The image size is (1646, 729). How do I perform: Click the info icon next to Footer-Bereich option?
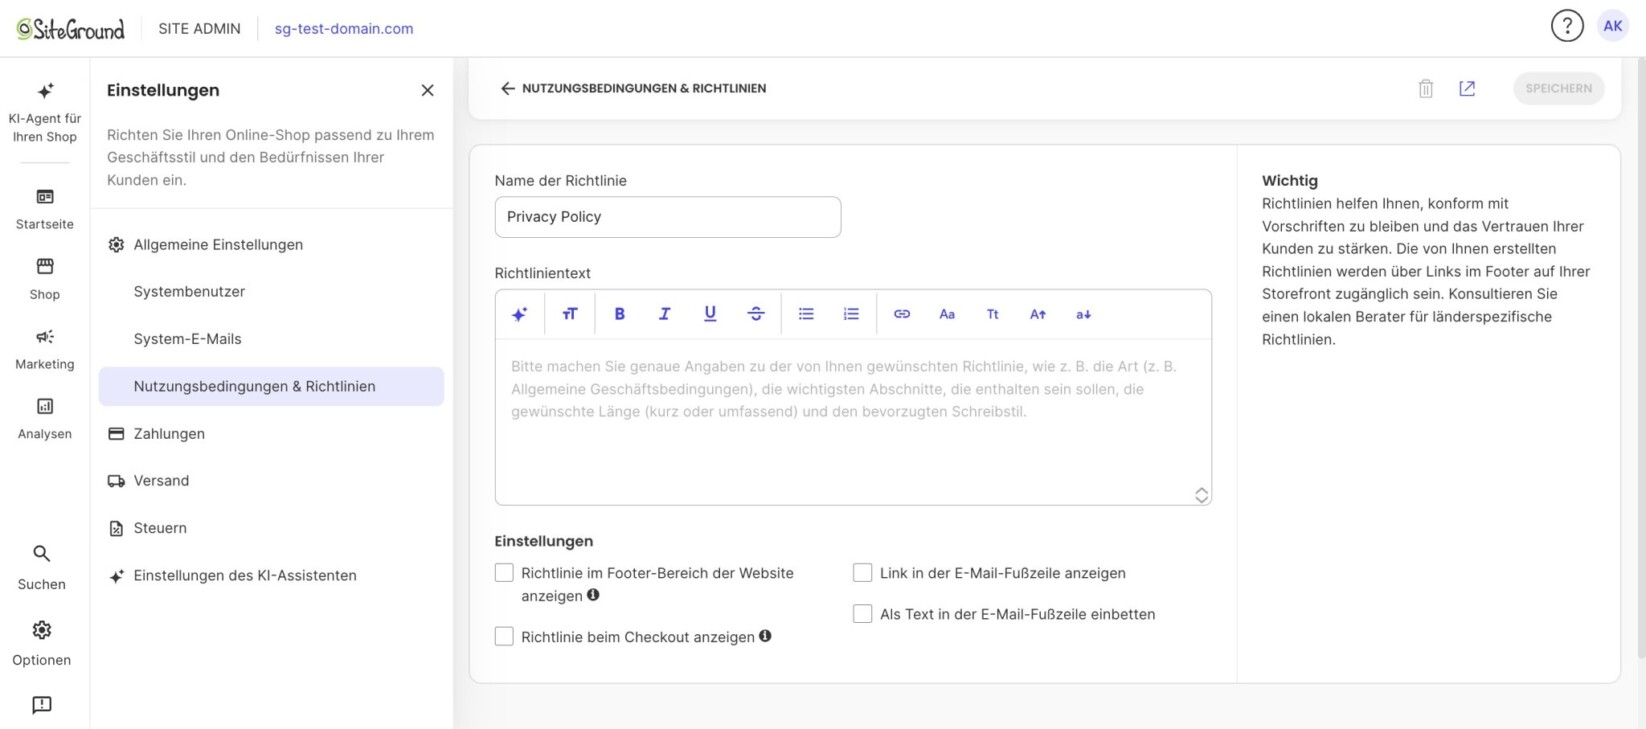[x=593, y=595]
